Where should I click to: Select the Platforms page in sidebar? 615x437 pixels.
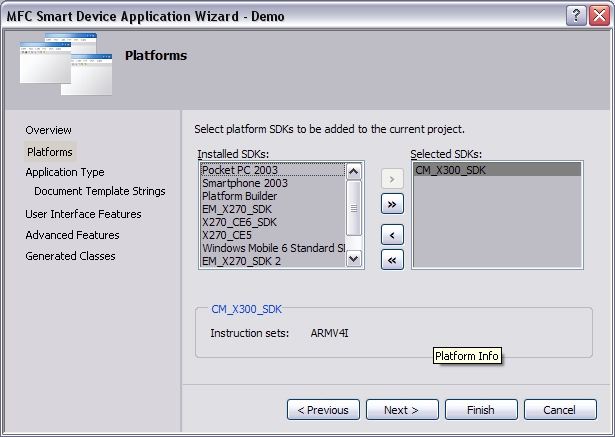(x=50, y=152)
